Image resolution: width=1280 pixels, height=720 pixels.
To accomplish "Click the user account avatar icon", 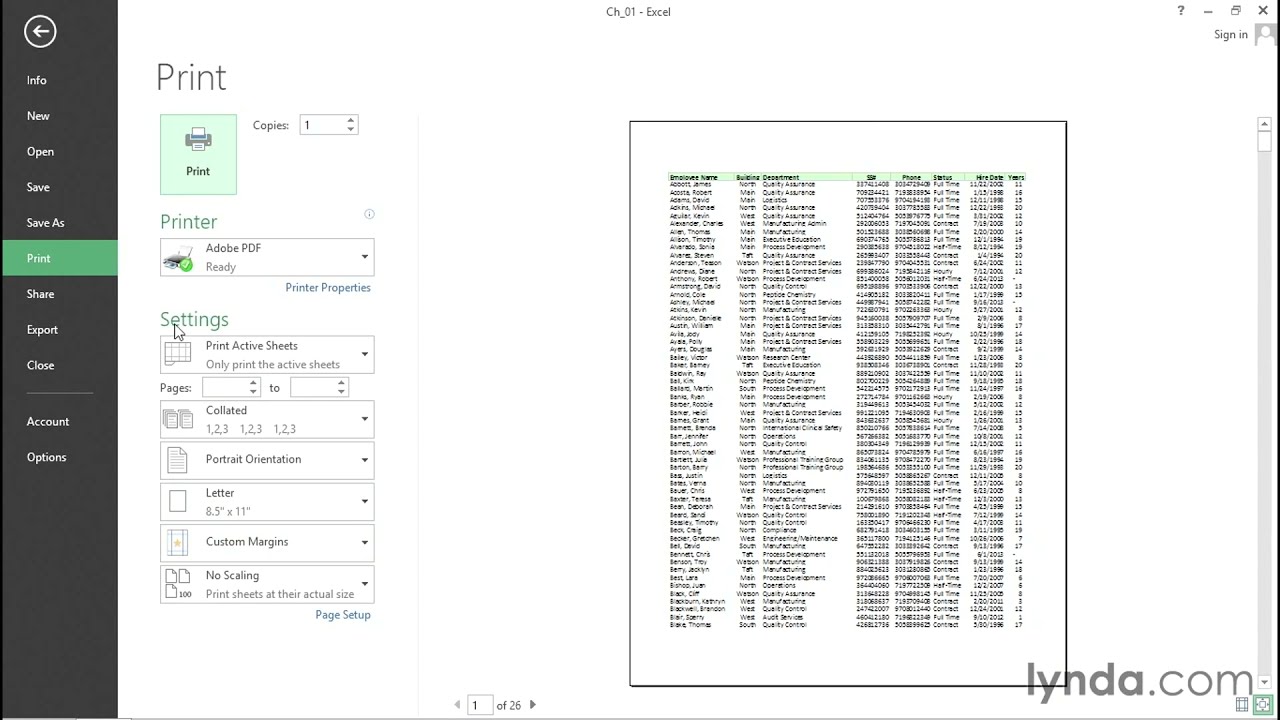I will [x=1266, y=34].
